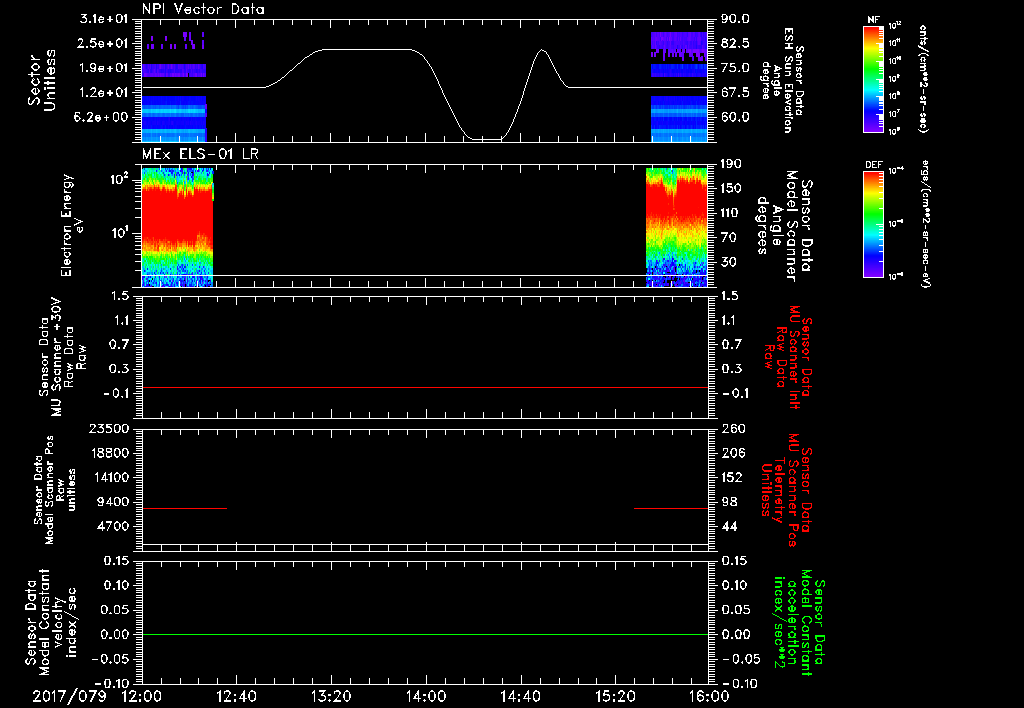1024x708 pixels.
Task: Click the red 'MU Scanner Pos Telemetry' label
Action: point(787,489)
